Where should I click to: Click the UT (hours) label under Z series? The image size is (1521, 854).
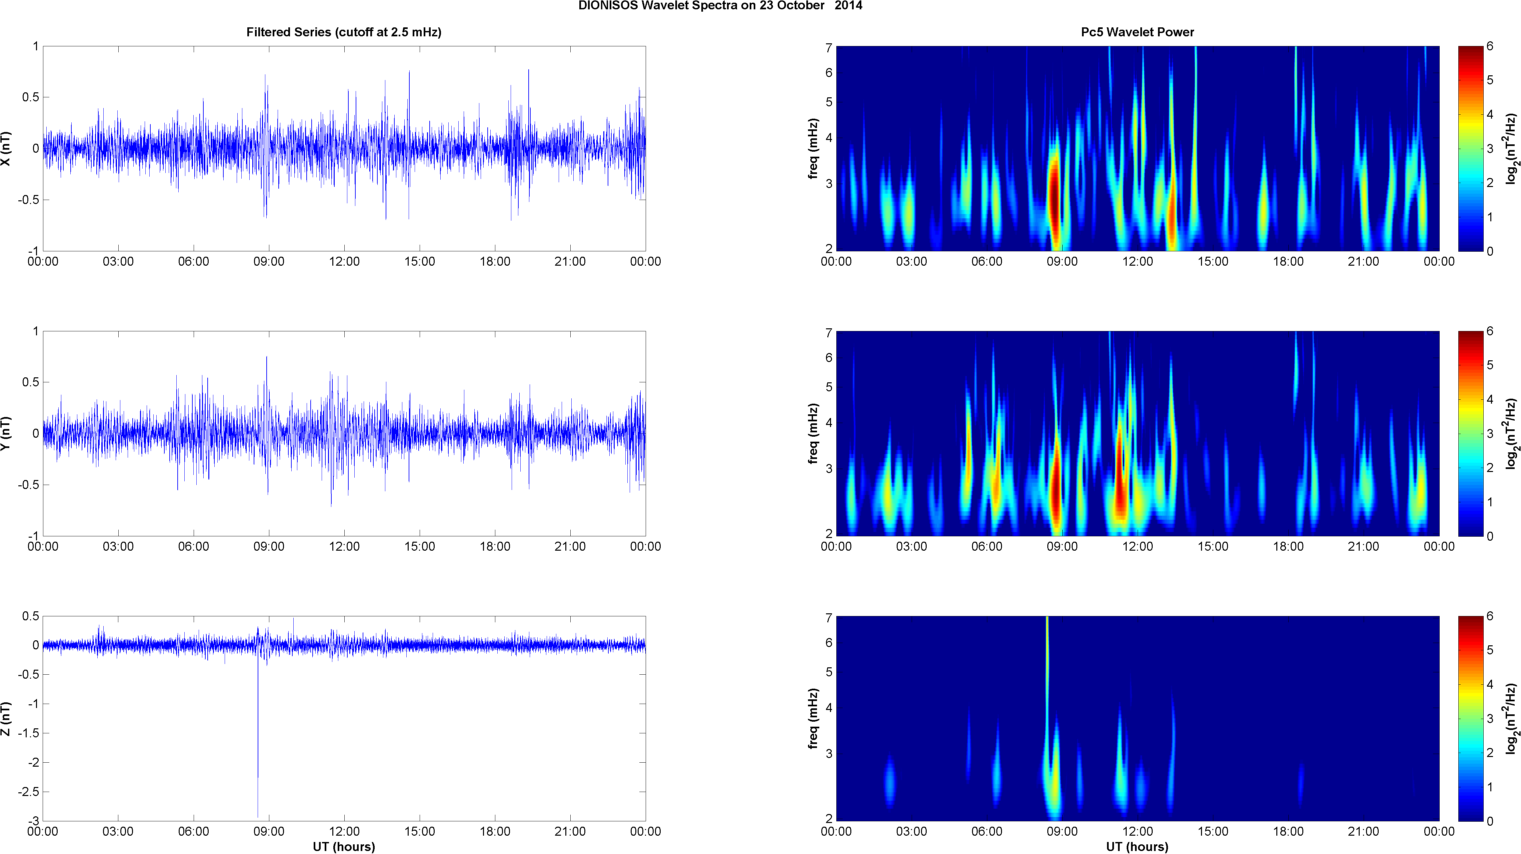344,847
